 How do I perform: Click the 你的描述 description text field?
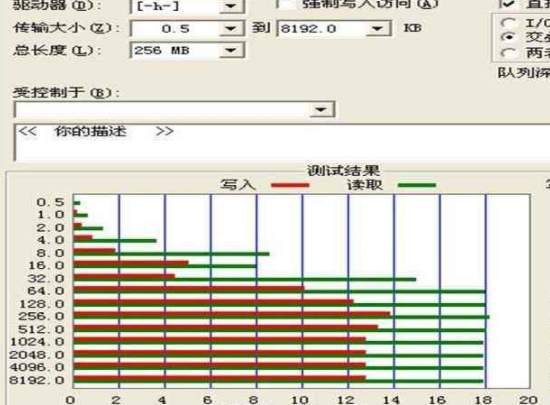[282, 142]
